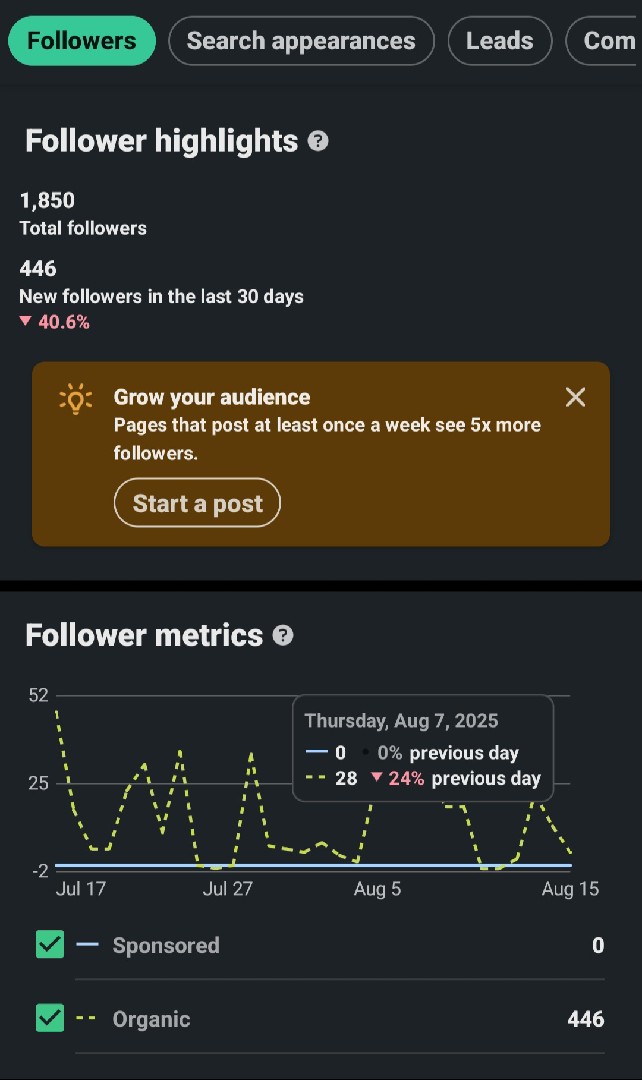Dismiss the Grow your audience banner
Image resolution: width=642 pixels, height=1080 pixels.
click(x=575, y=397)
